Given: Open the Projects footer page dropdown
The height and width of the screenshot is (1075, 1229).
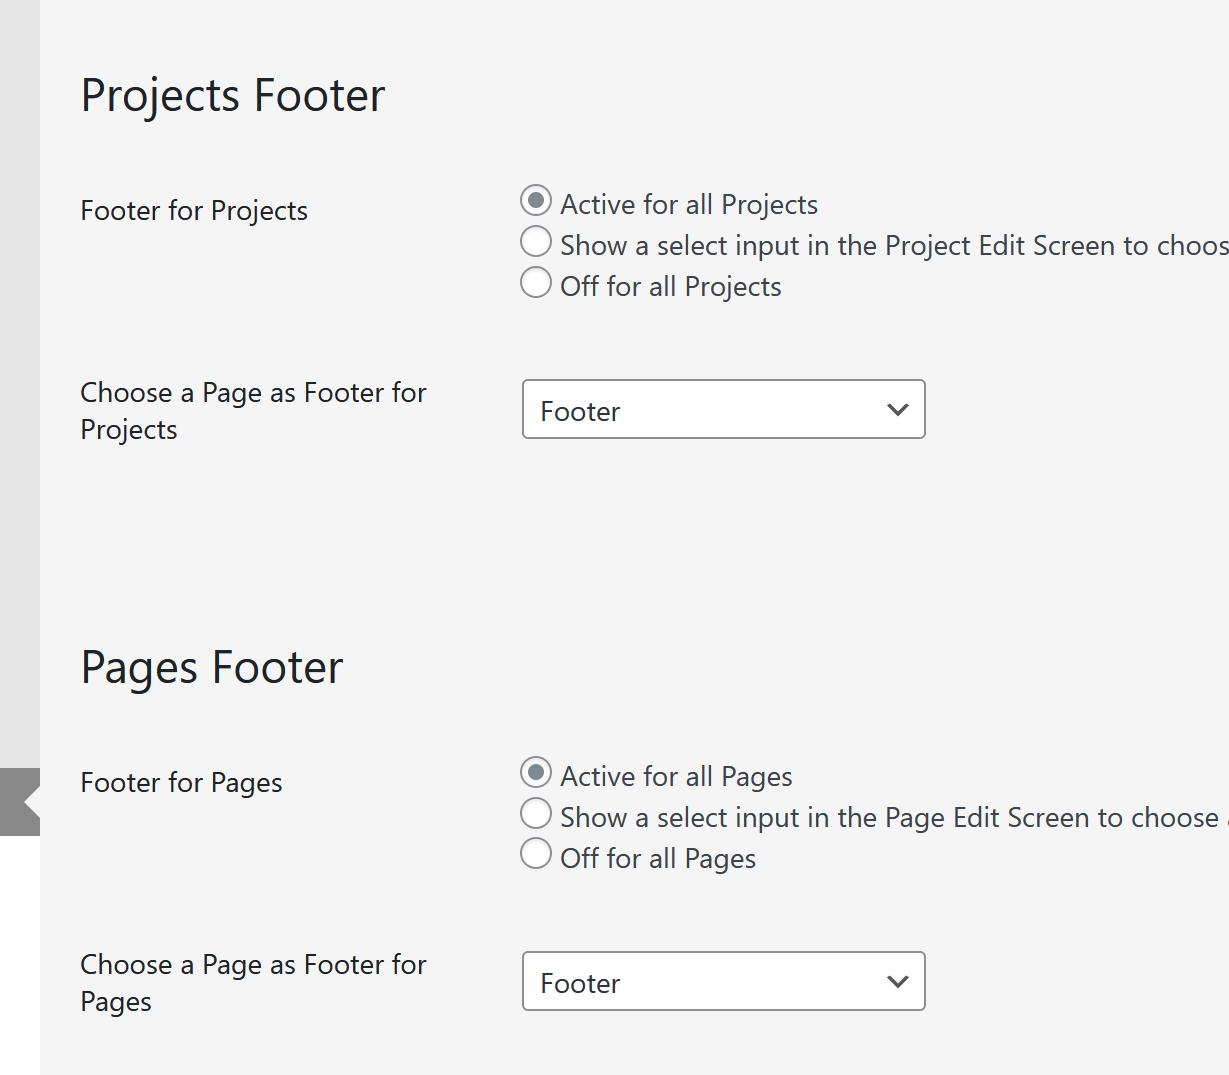Looking at the screenshot, I should pyautogui.click(x=722, y=409).
